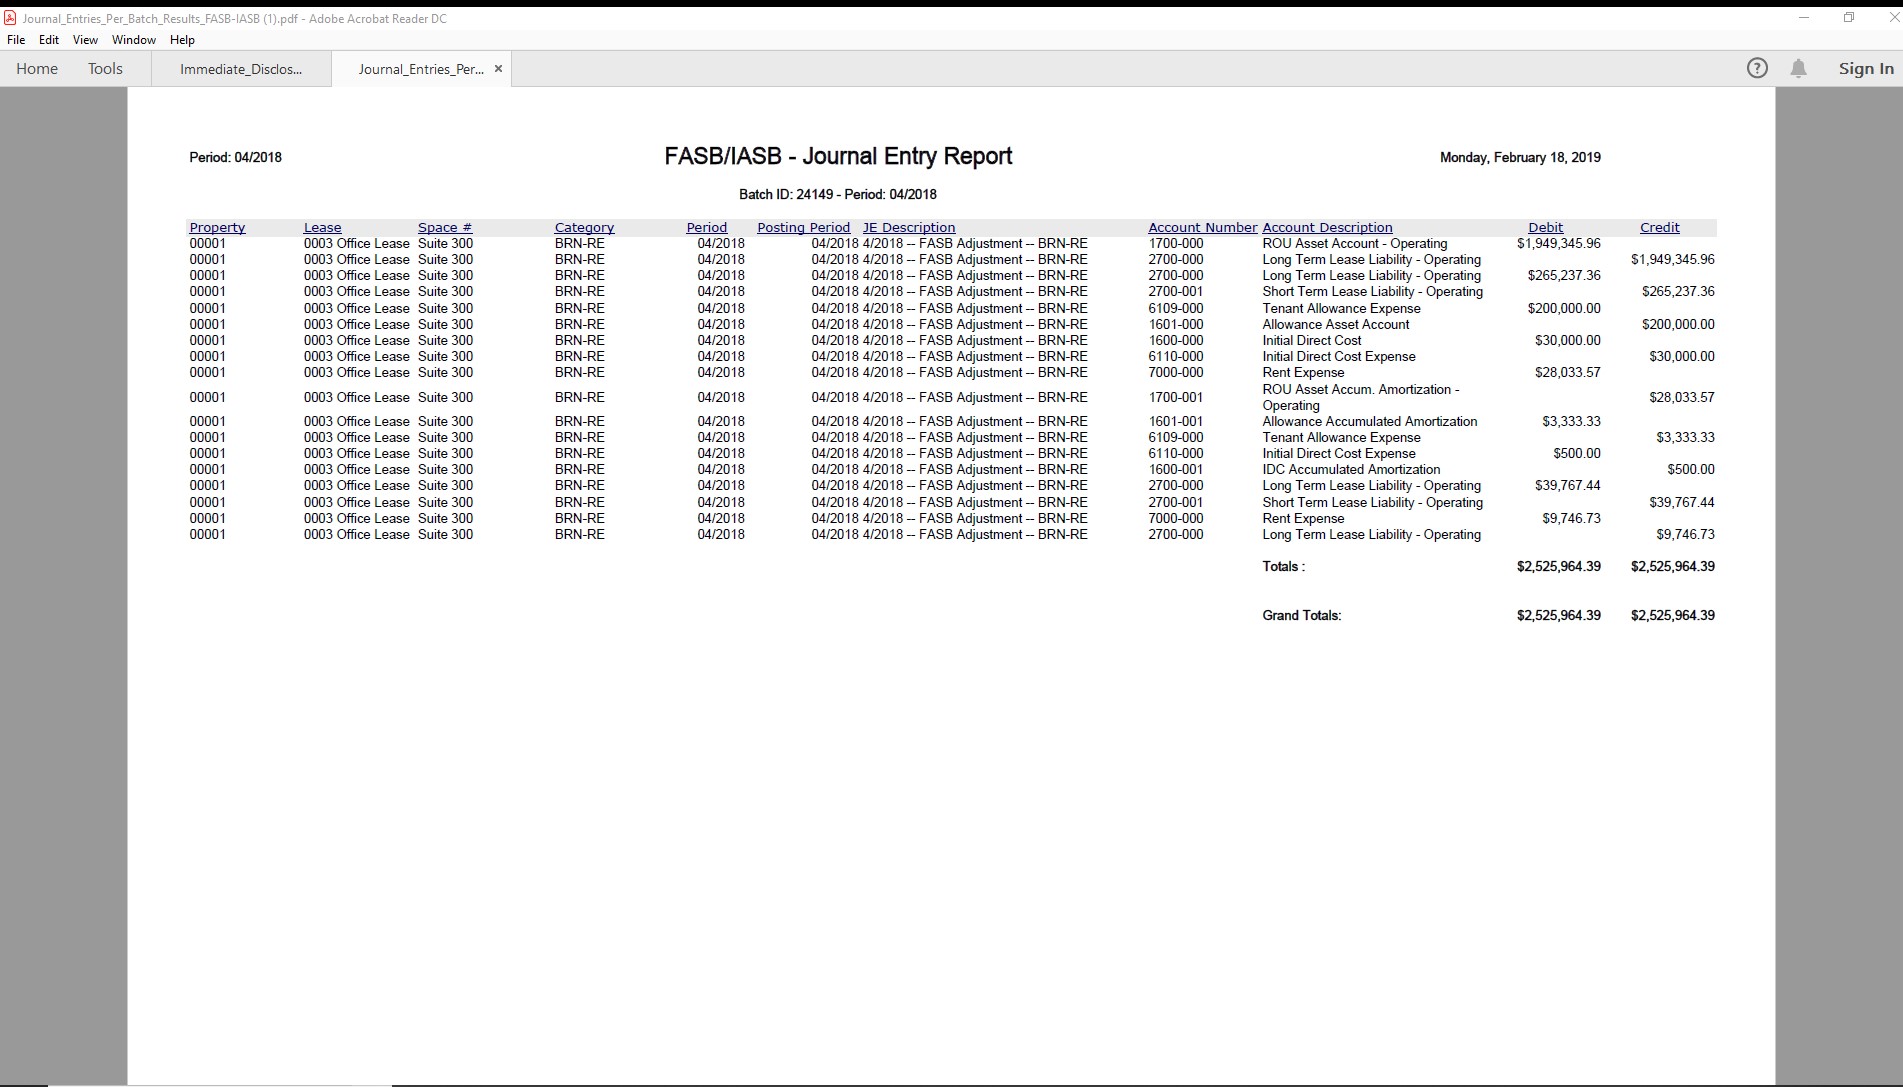Viewport: 1903px width, 1087px height.
Task: Click Allowance Asset Account description
Action: click(1335, 325)
